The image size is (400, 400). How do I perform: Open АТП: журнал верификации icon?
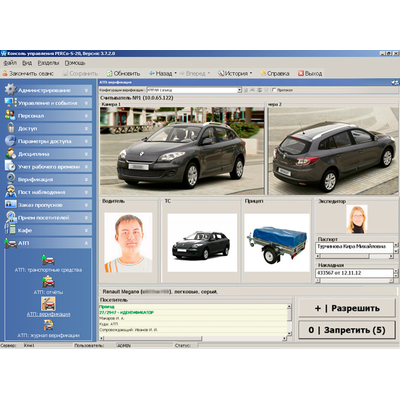pyautogui.click(x=48, y=325)
